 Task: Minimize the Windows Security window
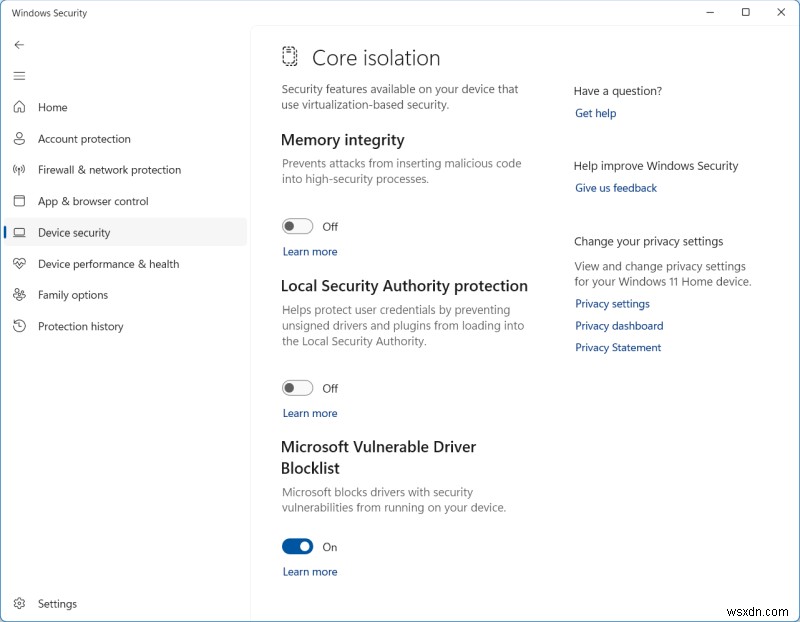tap(710, 12)
